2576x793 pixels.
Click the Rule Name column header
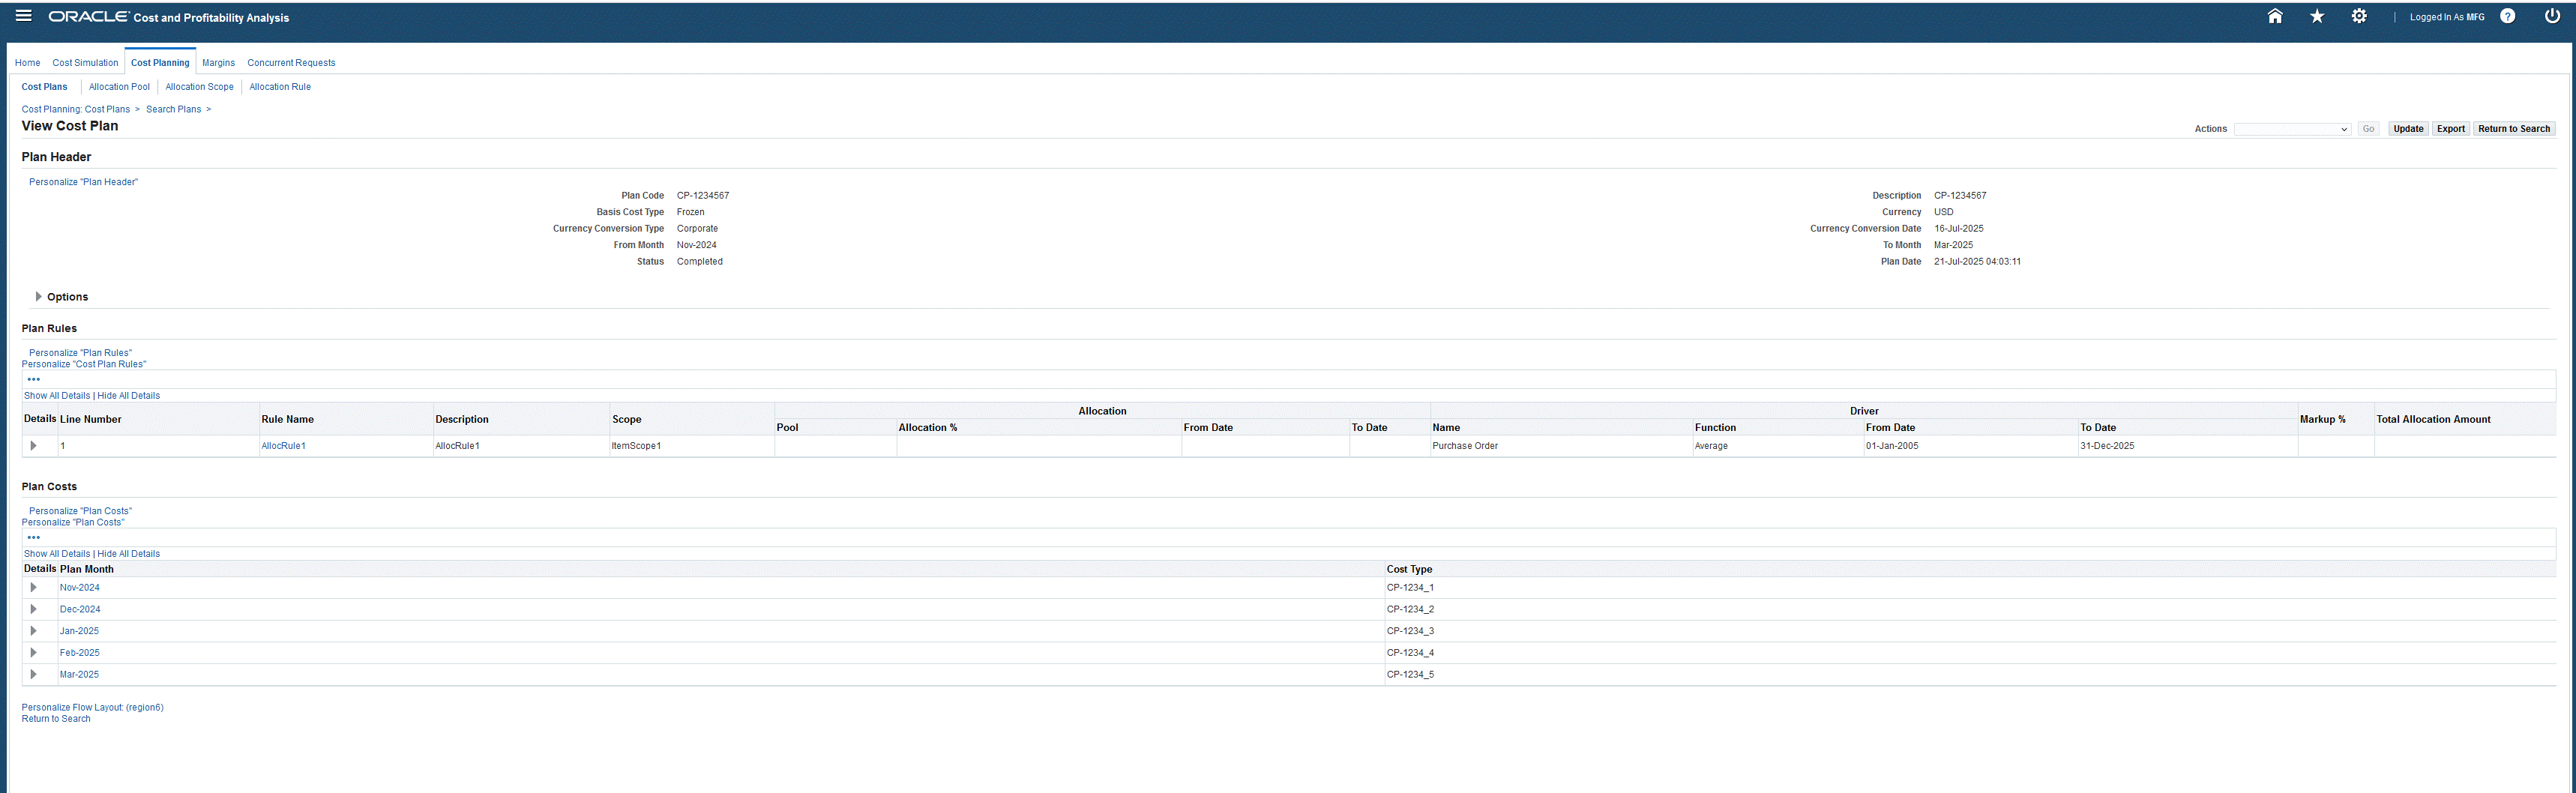287,420
